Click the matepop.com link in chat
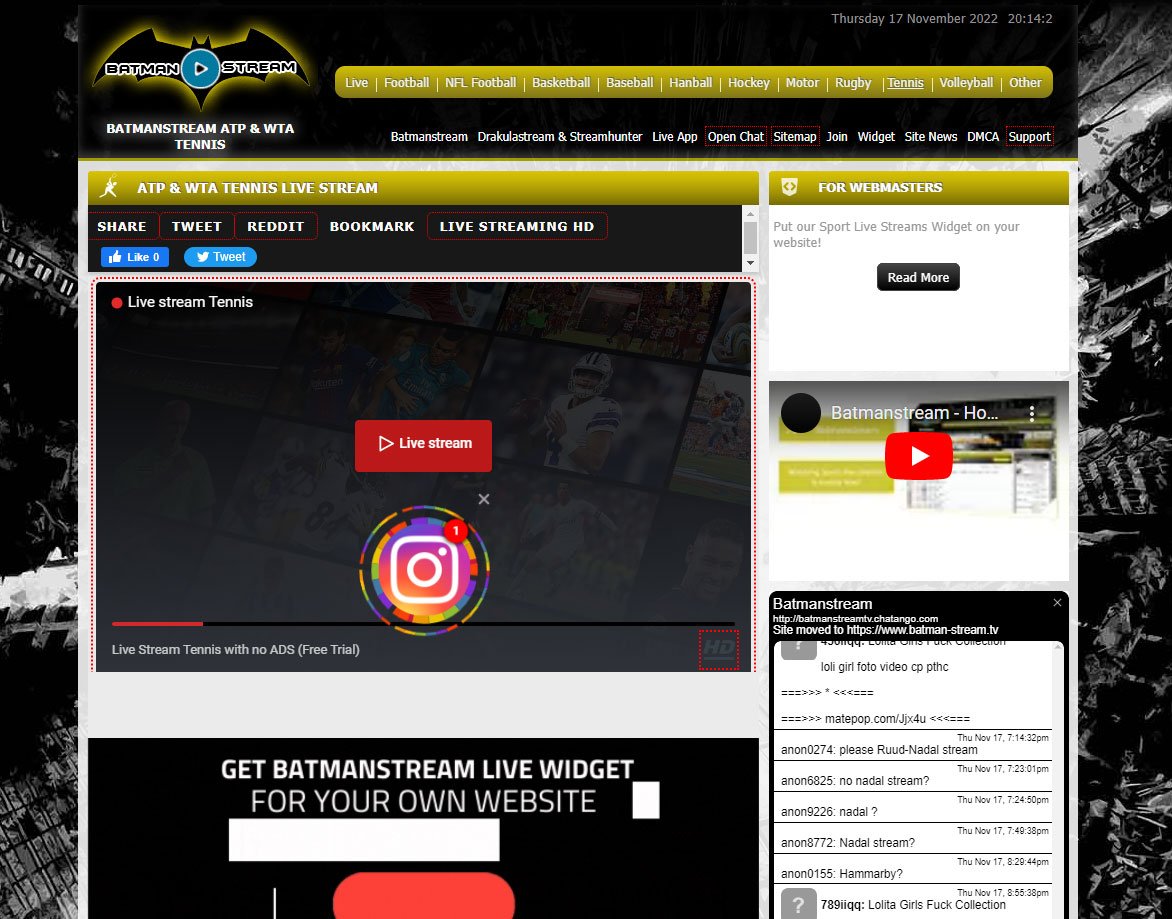The image size is (1172, 919). [875, 719]
